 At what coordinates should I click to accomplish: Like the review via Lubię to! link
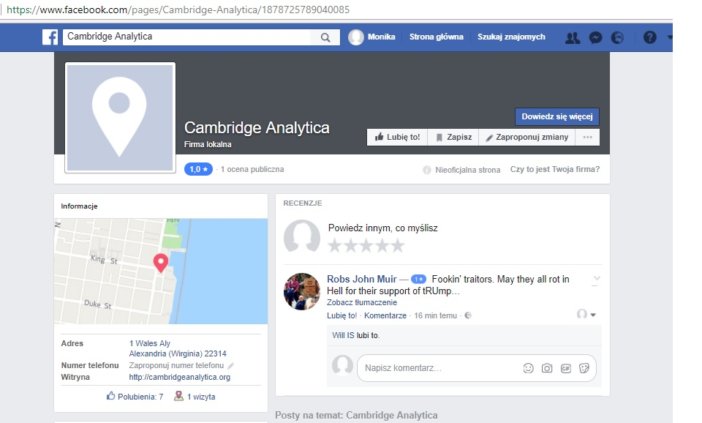point(342,316)
